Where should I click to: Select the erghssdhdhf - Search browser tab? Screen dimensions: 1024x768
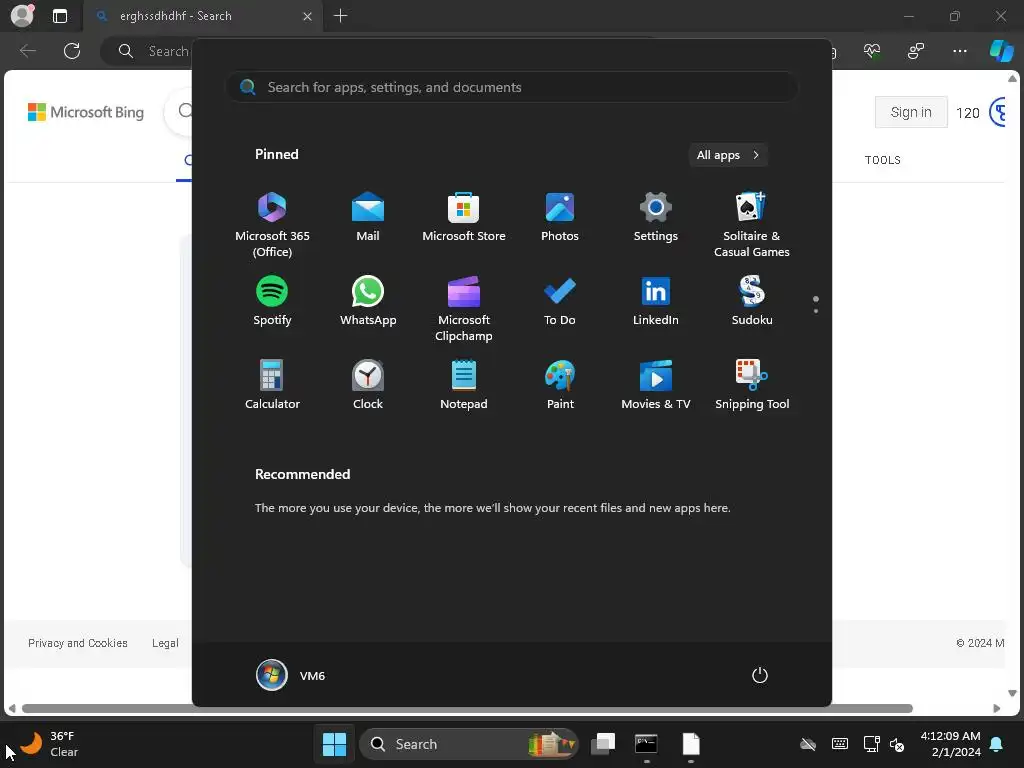[202, 16]
